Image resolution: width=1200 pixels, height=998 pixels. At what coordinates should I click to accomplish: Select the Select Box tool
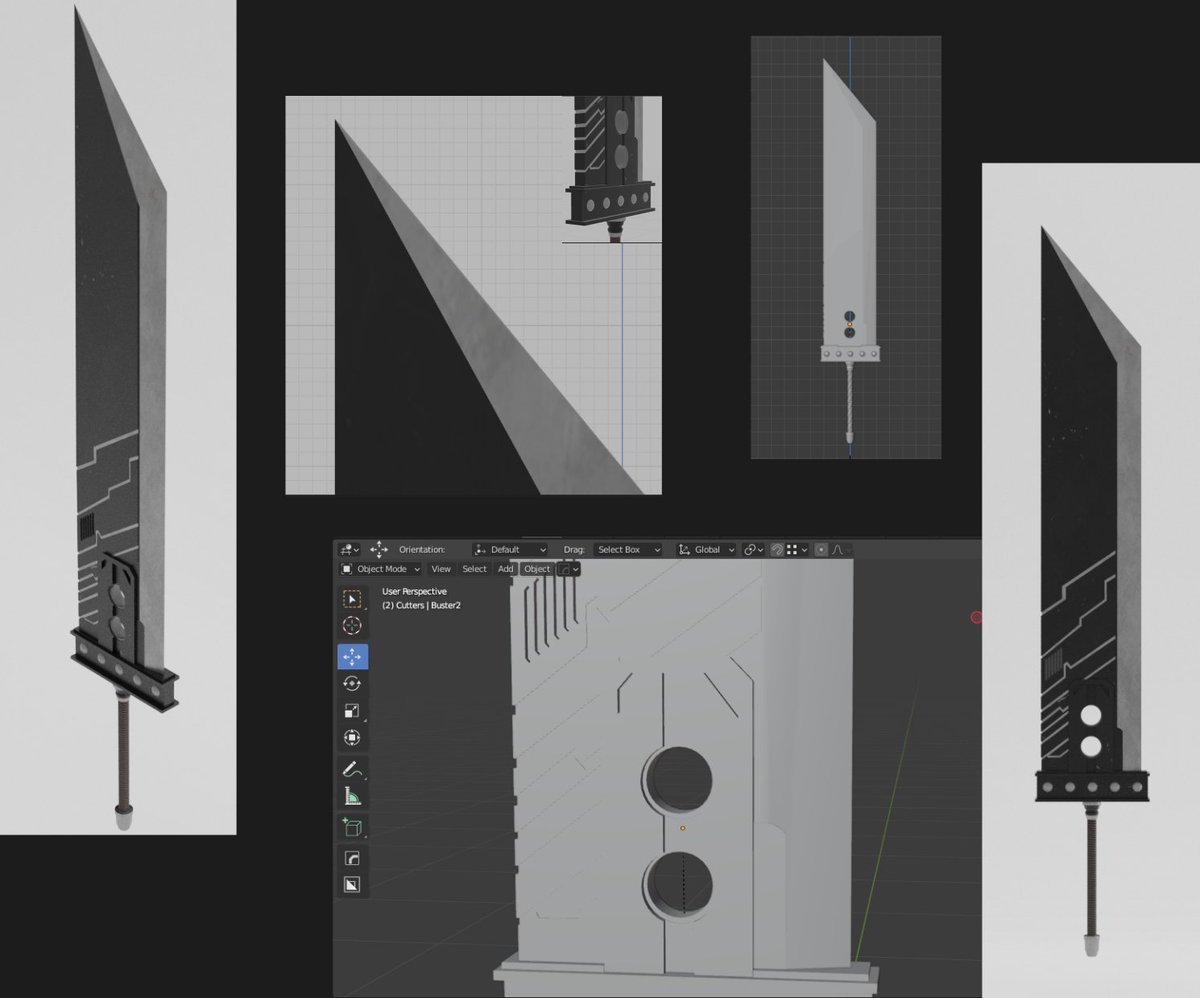(x=352, y=599)
